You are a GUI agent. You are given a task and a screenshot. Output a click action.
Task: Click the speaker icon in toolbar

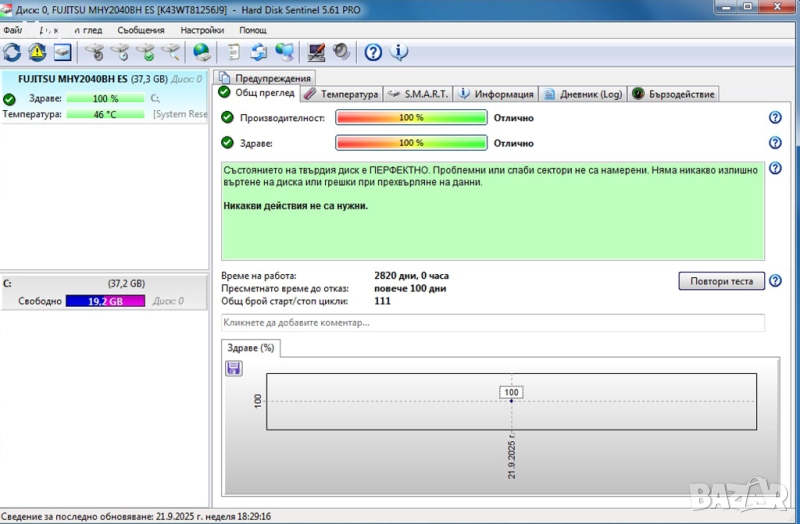(x=341, y=52)
